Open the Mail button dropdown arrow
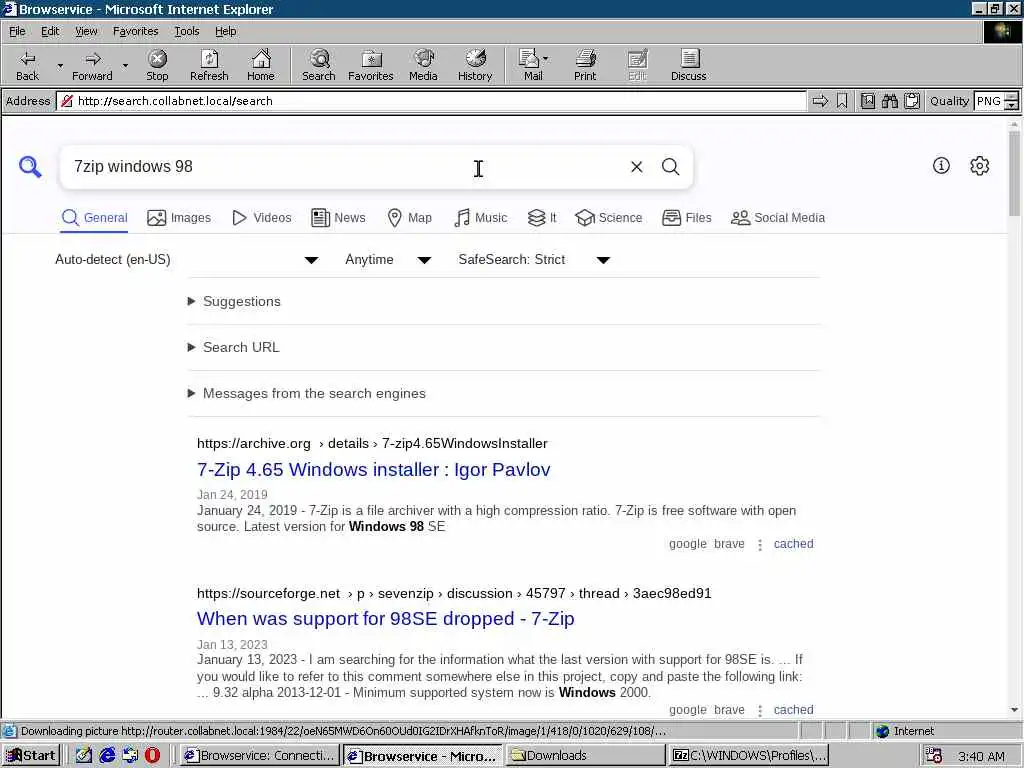1024x768 pixels. tap(546, 59)
